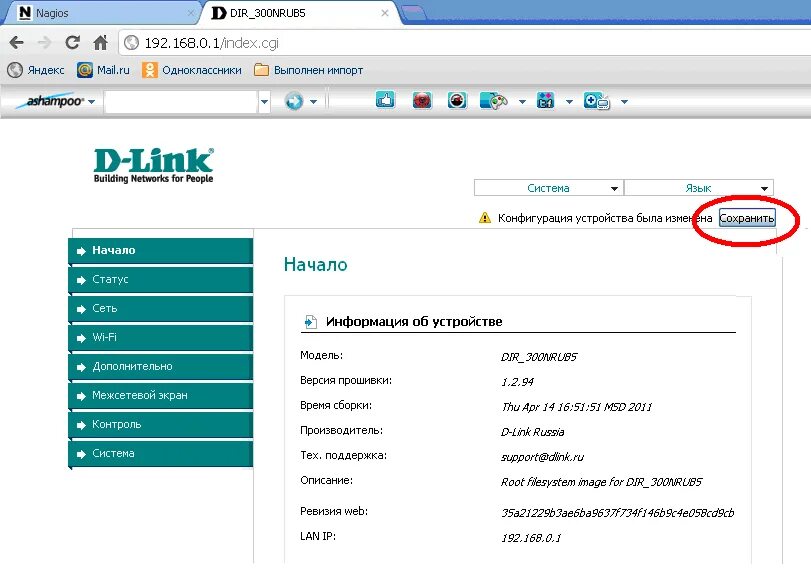Open Статус in the side menu
The image size is (811, 576).
pos(160,279)
